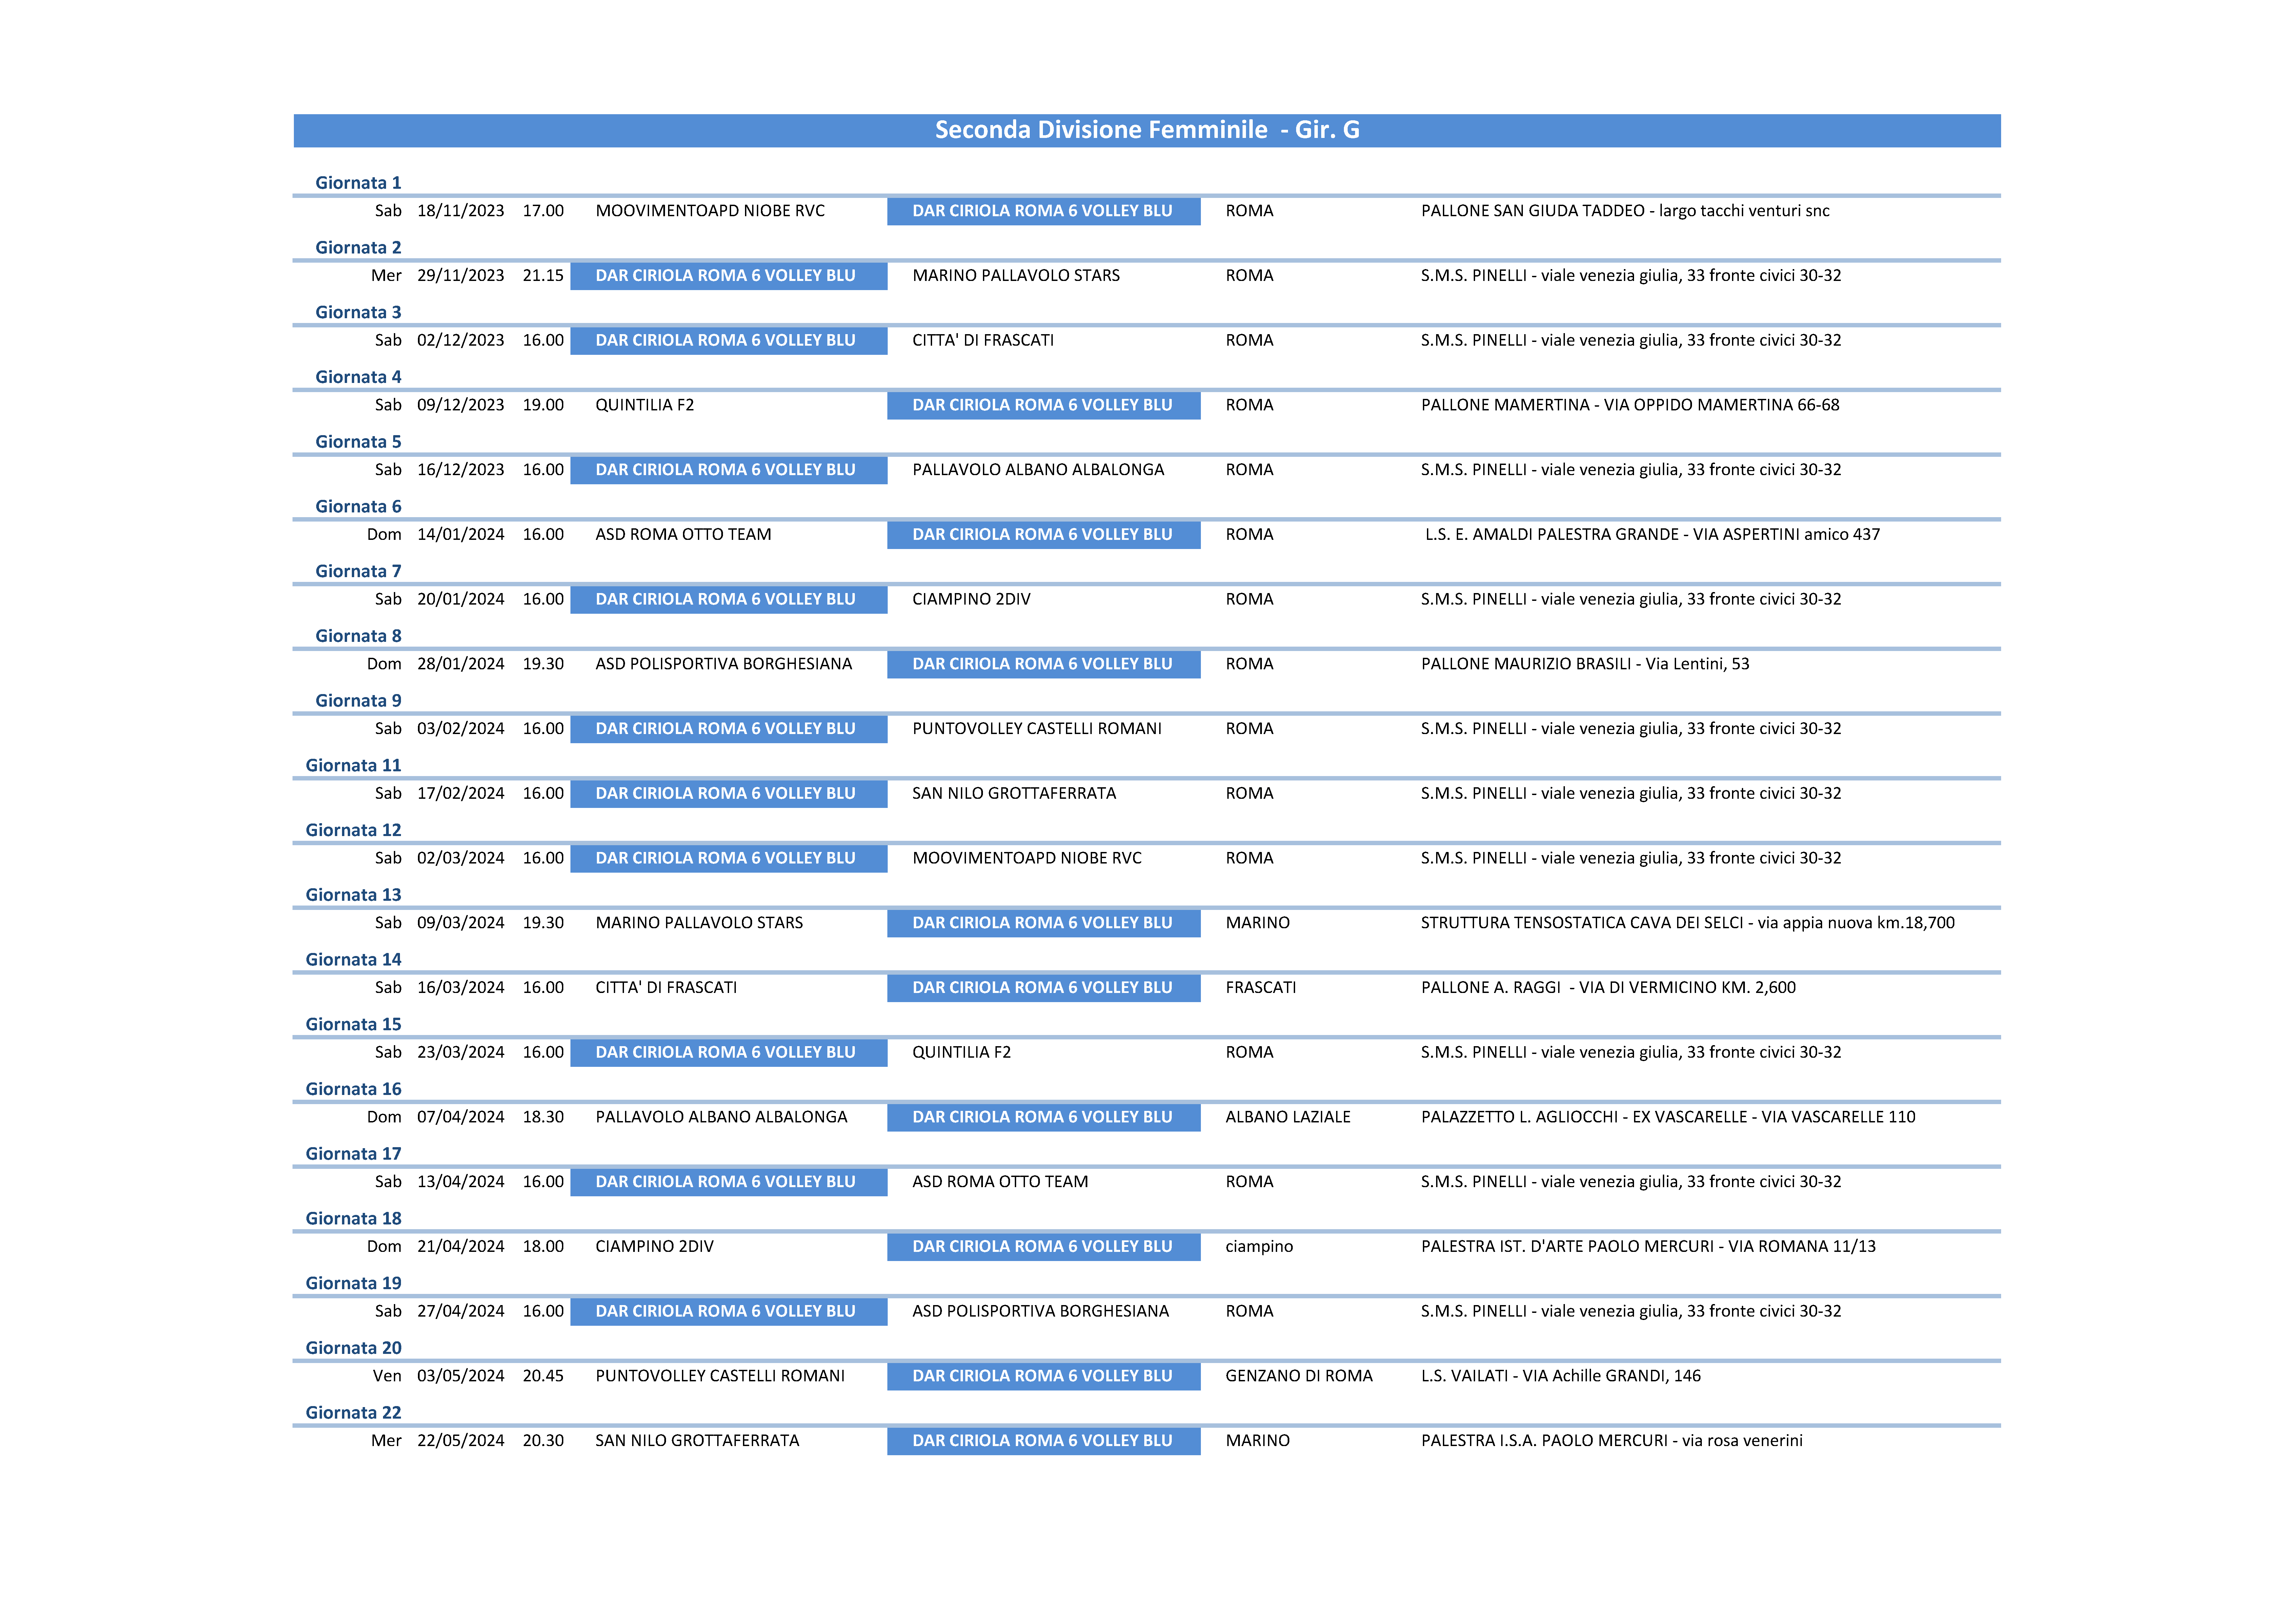The height and width of the screenshot is (1605, 2296).
Task: Click the Giornata 6 heading
Action: point(358,507)
